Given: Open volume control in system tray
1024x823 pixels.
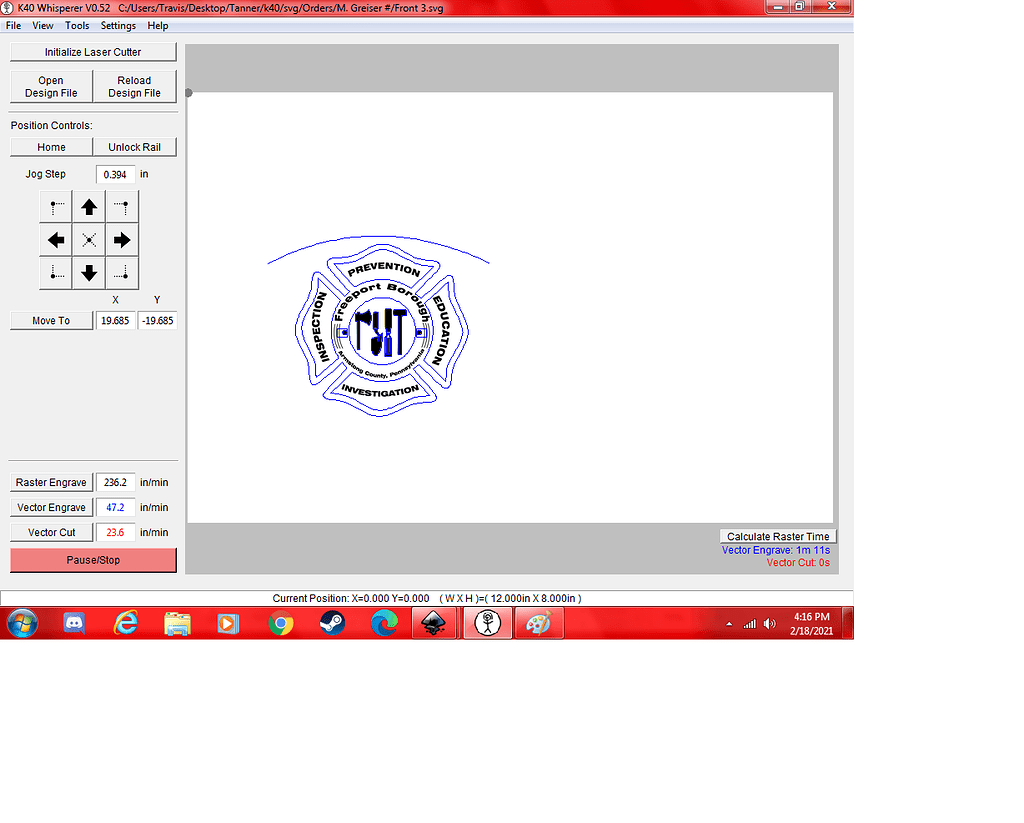Looking at the screenshot, I should (770, 624).
